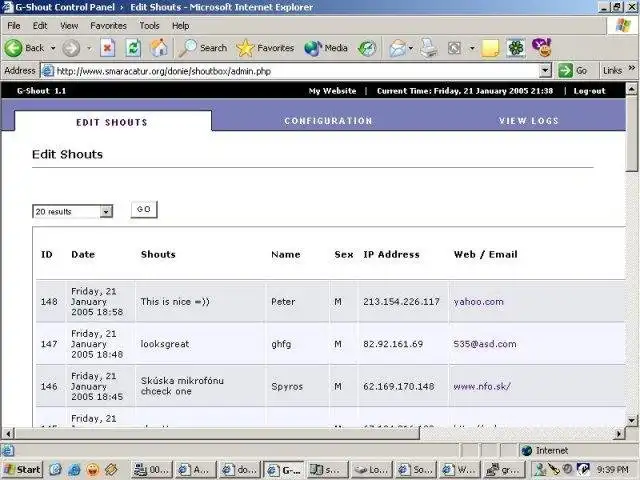Open the Edit menu
Viewport: 640px width, 480px height.
click(40, 26)
